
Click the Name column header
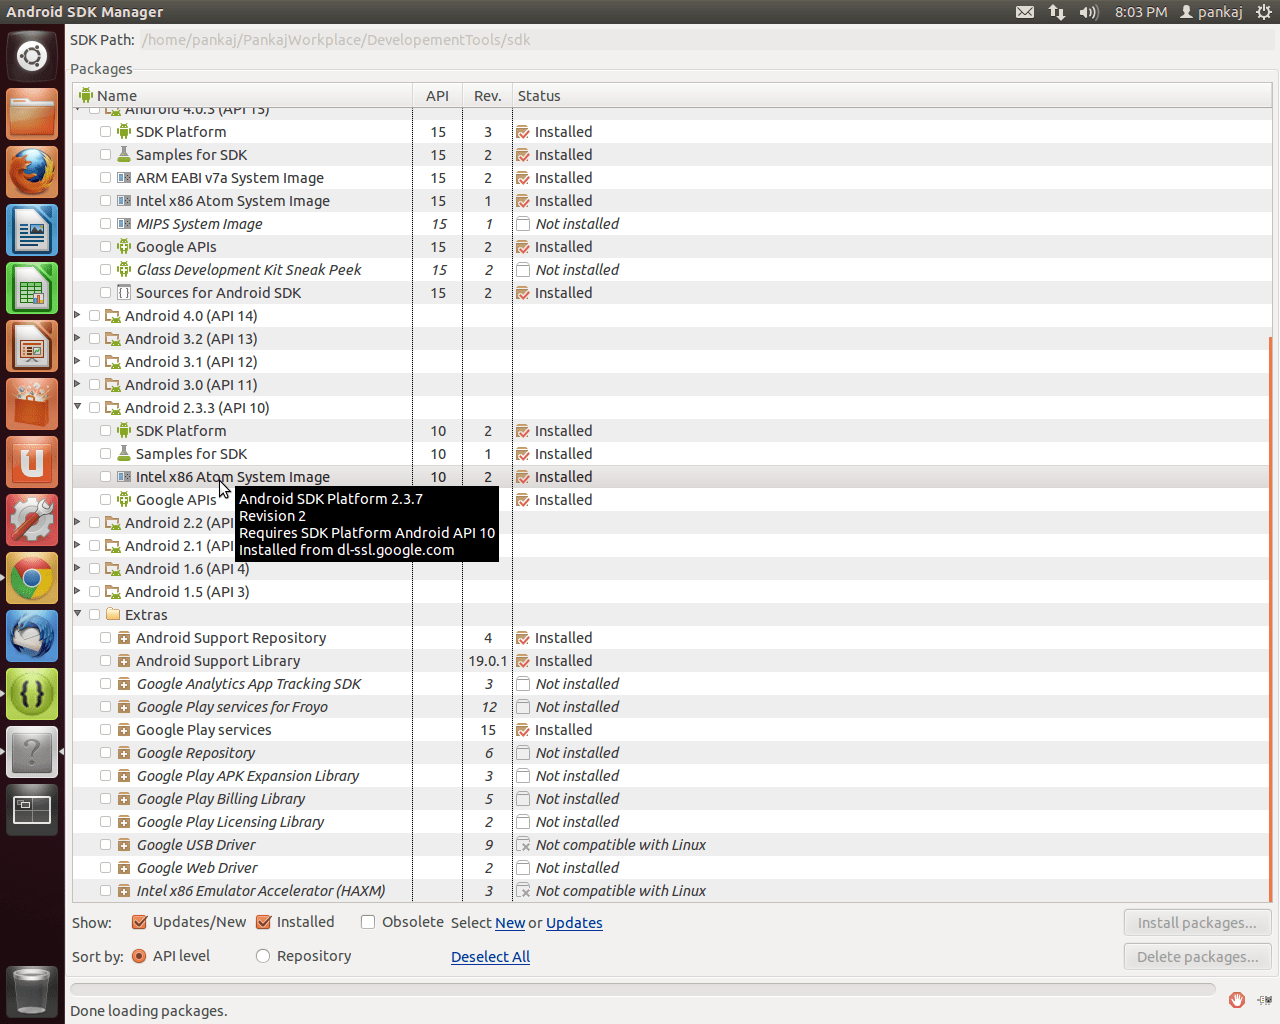242,95
